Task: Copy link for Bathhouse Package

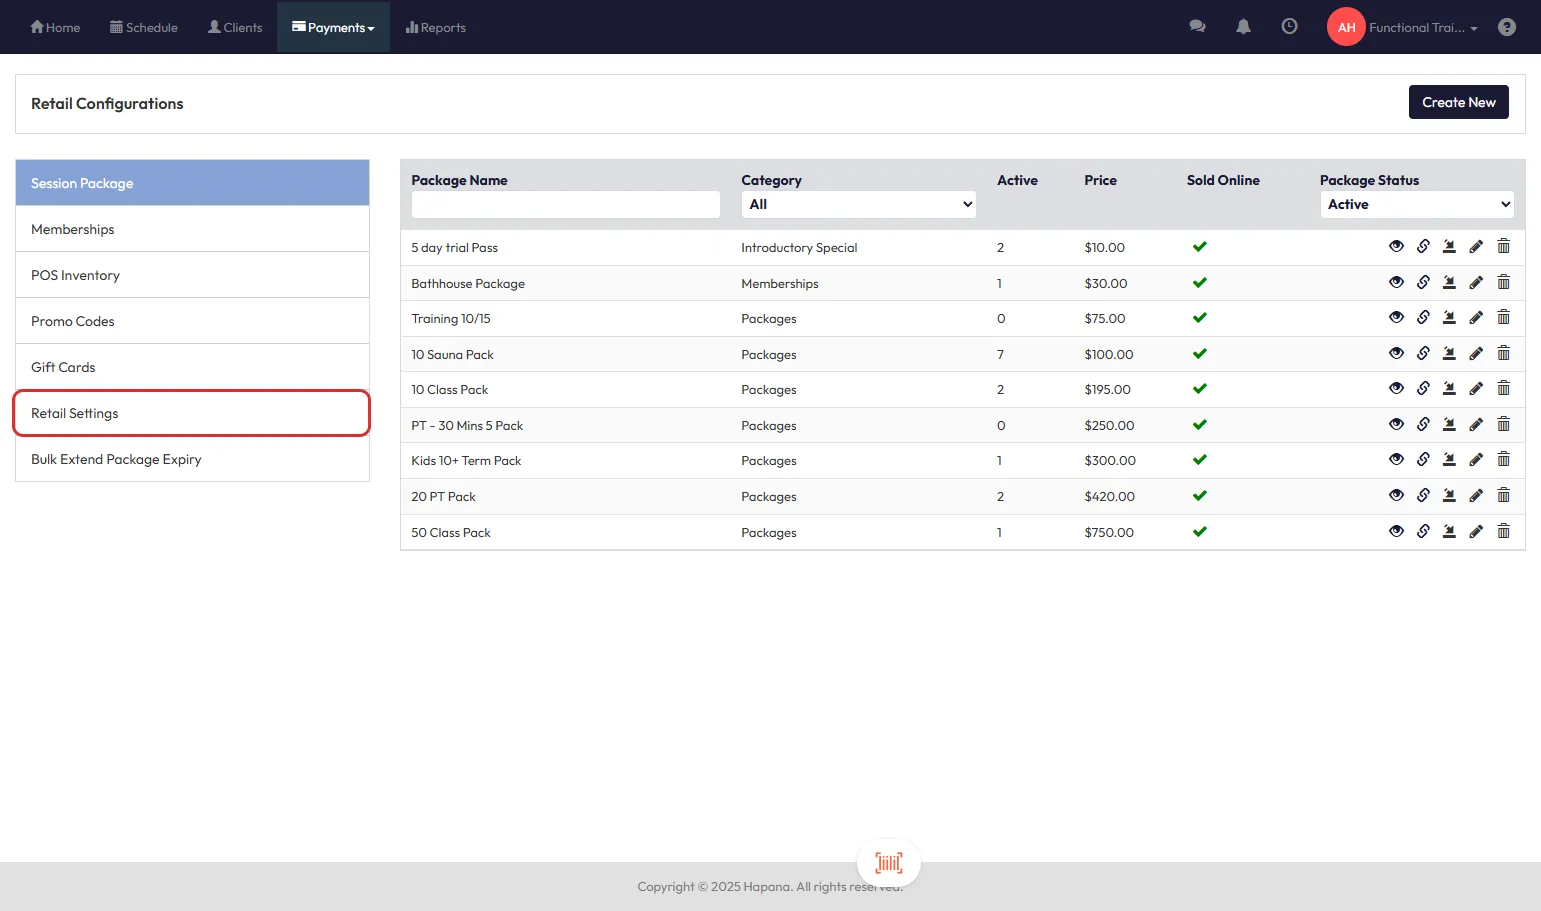Action: point(1423,283)
